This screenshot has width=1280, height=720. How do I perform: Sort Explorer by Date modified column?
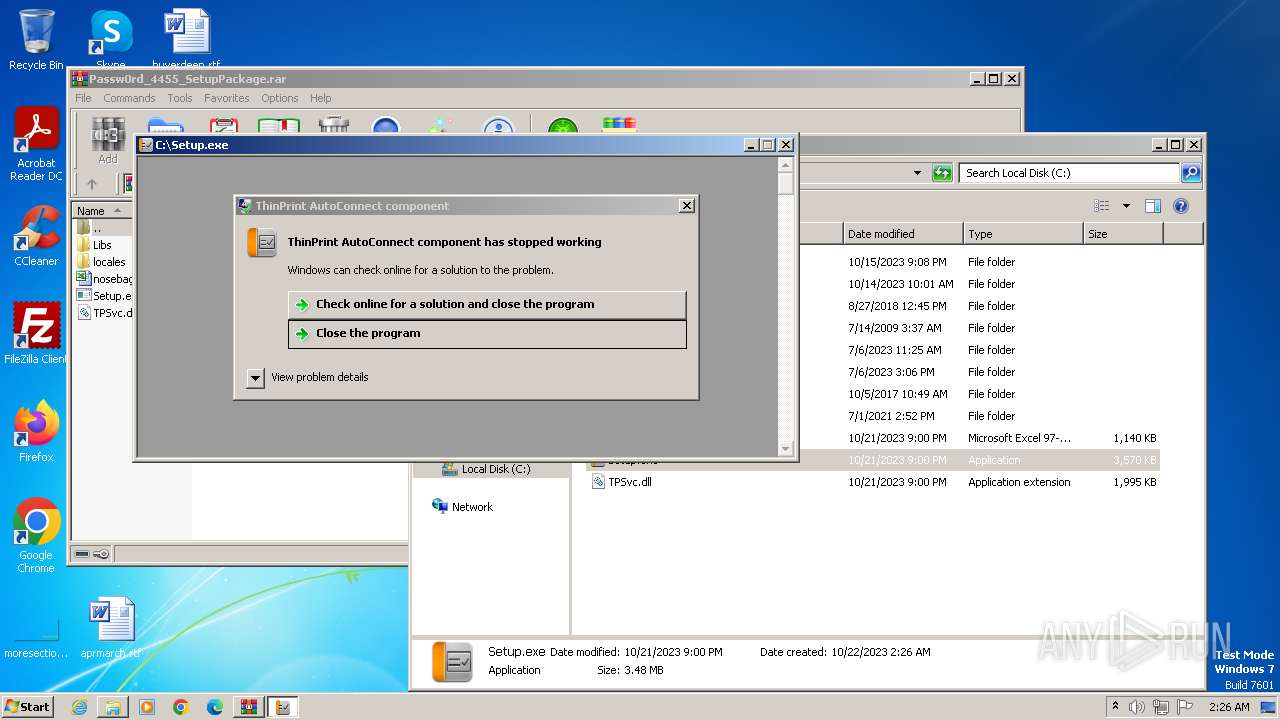point(903,234)
